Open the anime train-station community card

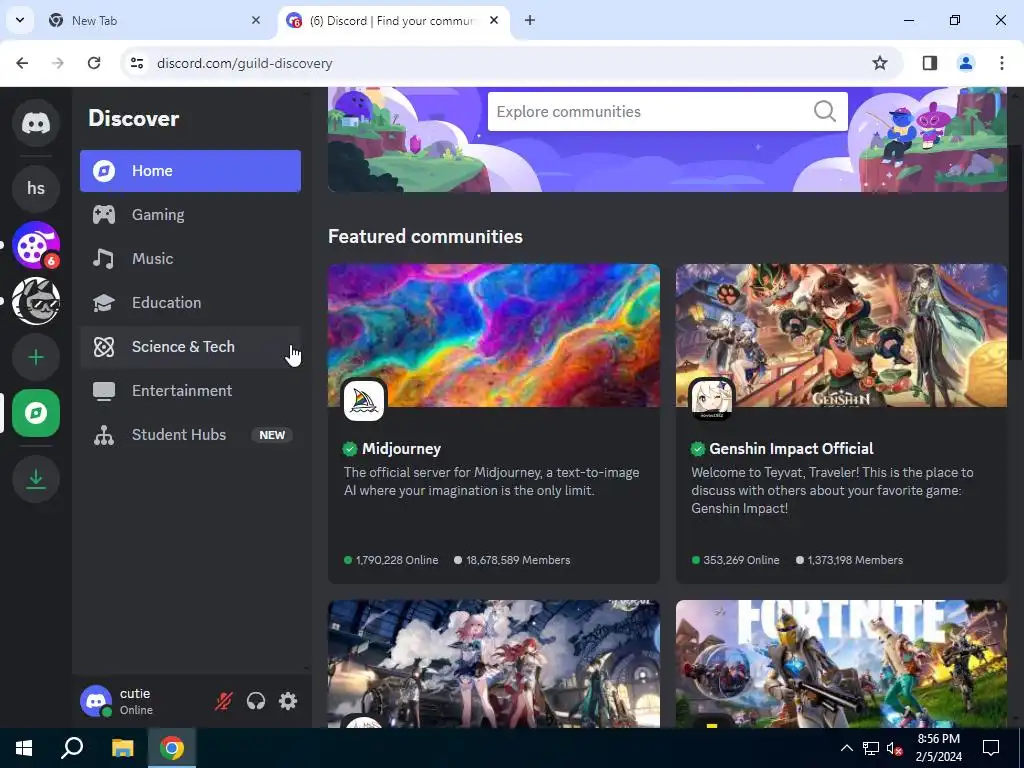[494, 664]
